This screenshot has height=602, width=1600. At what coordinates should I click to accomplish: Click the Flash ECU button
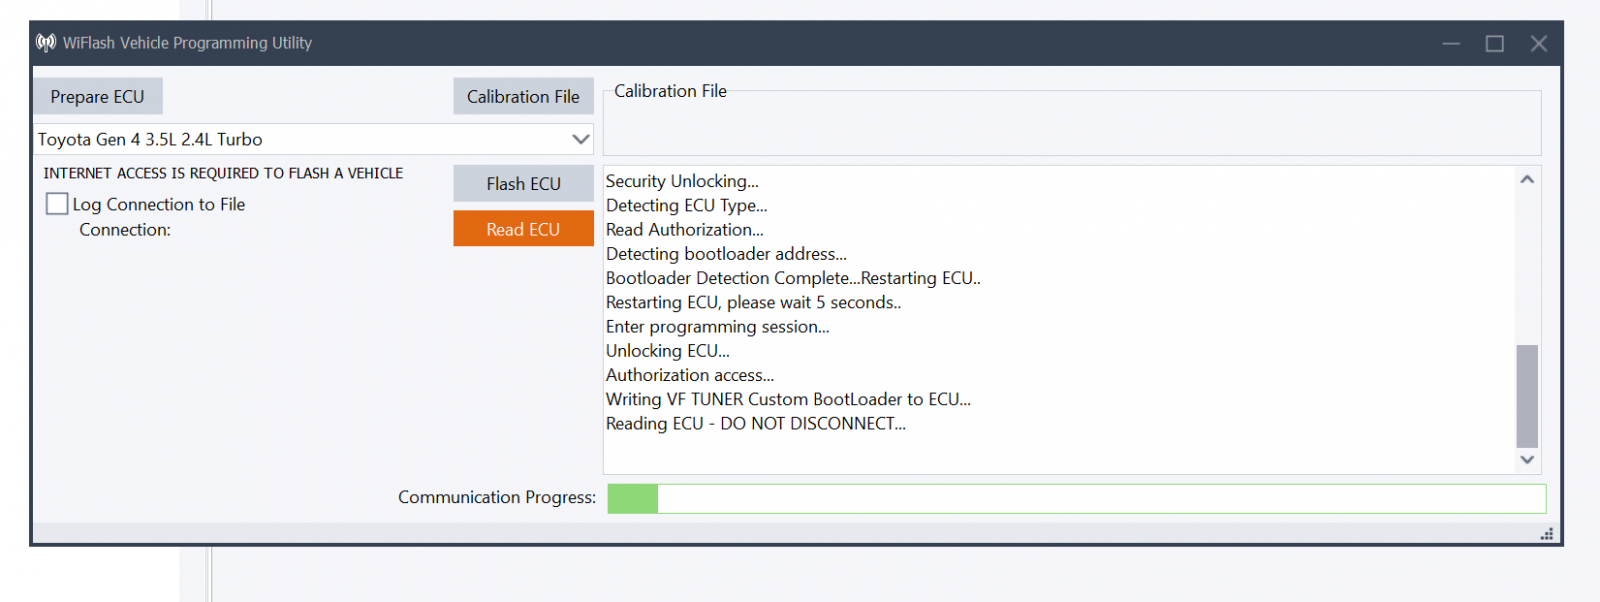pos(523,184)
